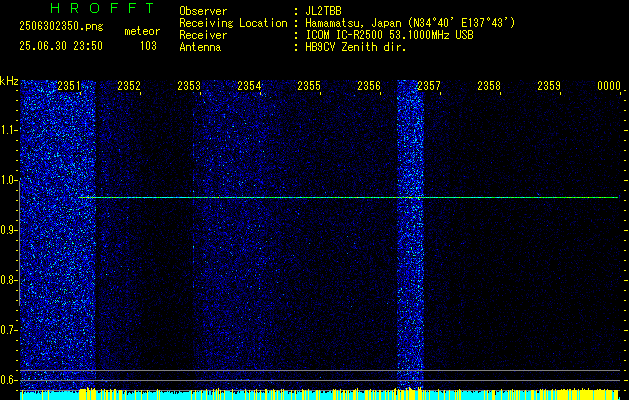Screen dimensions: 629x400
Task: Click the 1.1 kHz axis label
Action: coord(8,130)
